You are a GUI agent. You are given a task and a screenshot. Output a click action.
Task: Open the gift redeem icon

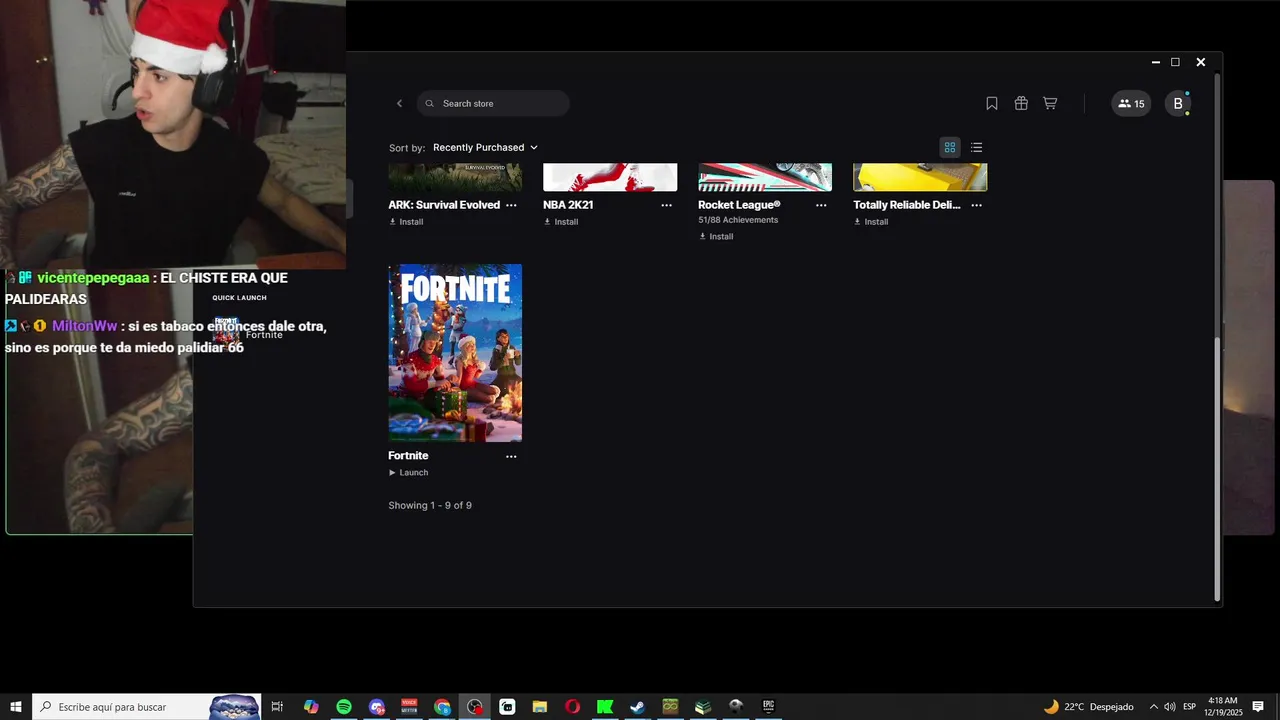tap(1021, 103)
